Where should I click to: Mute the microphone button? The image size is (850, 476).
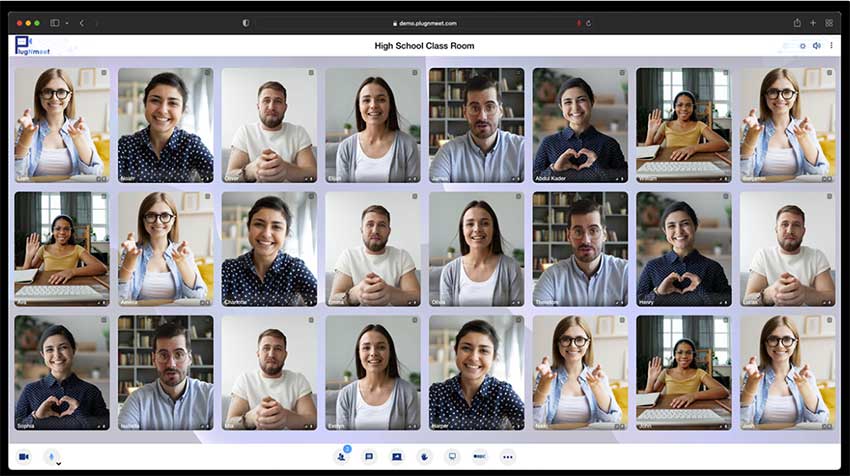coord(52,456)
